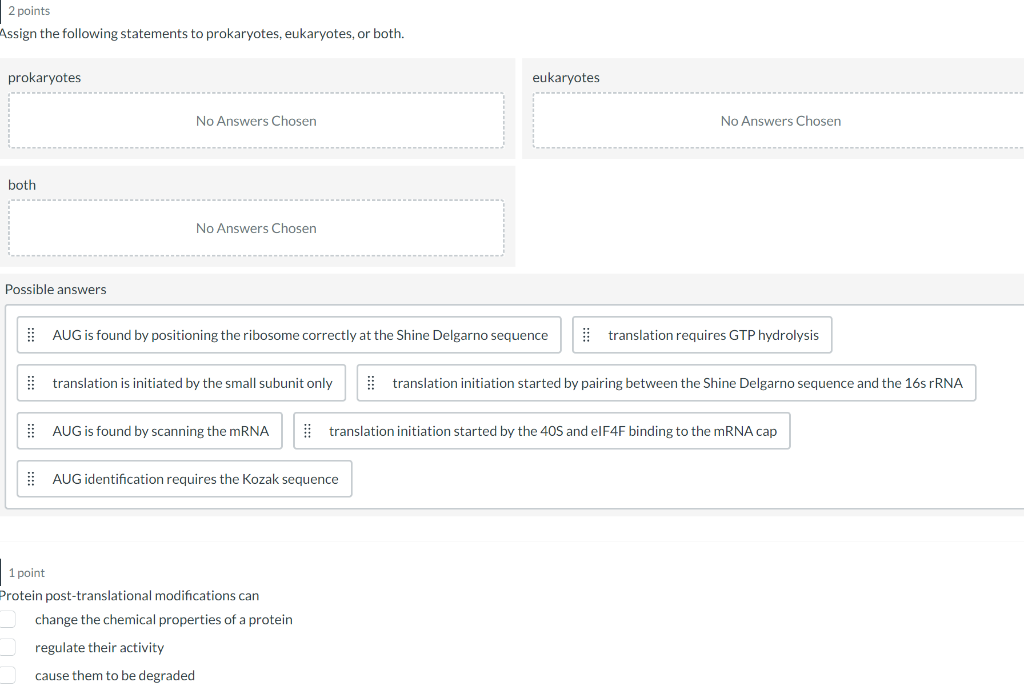
Task: Choose Shine Delgarno and 16s rRNA pairing answer
Action: coord(677,383)
